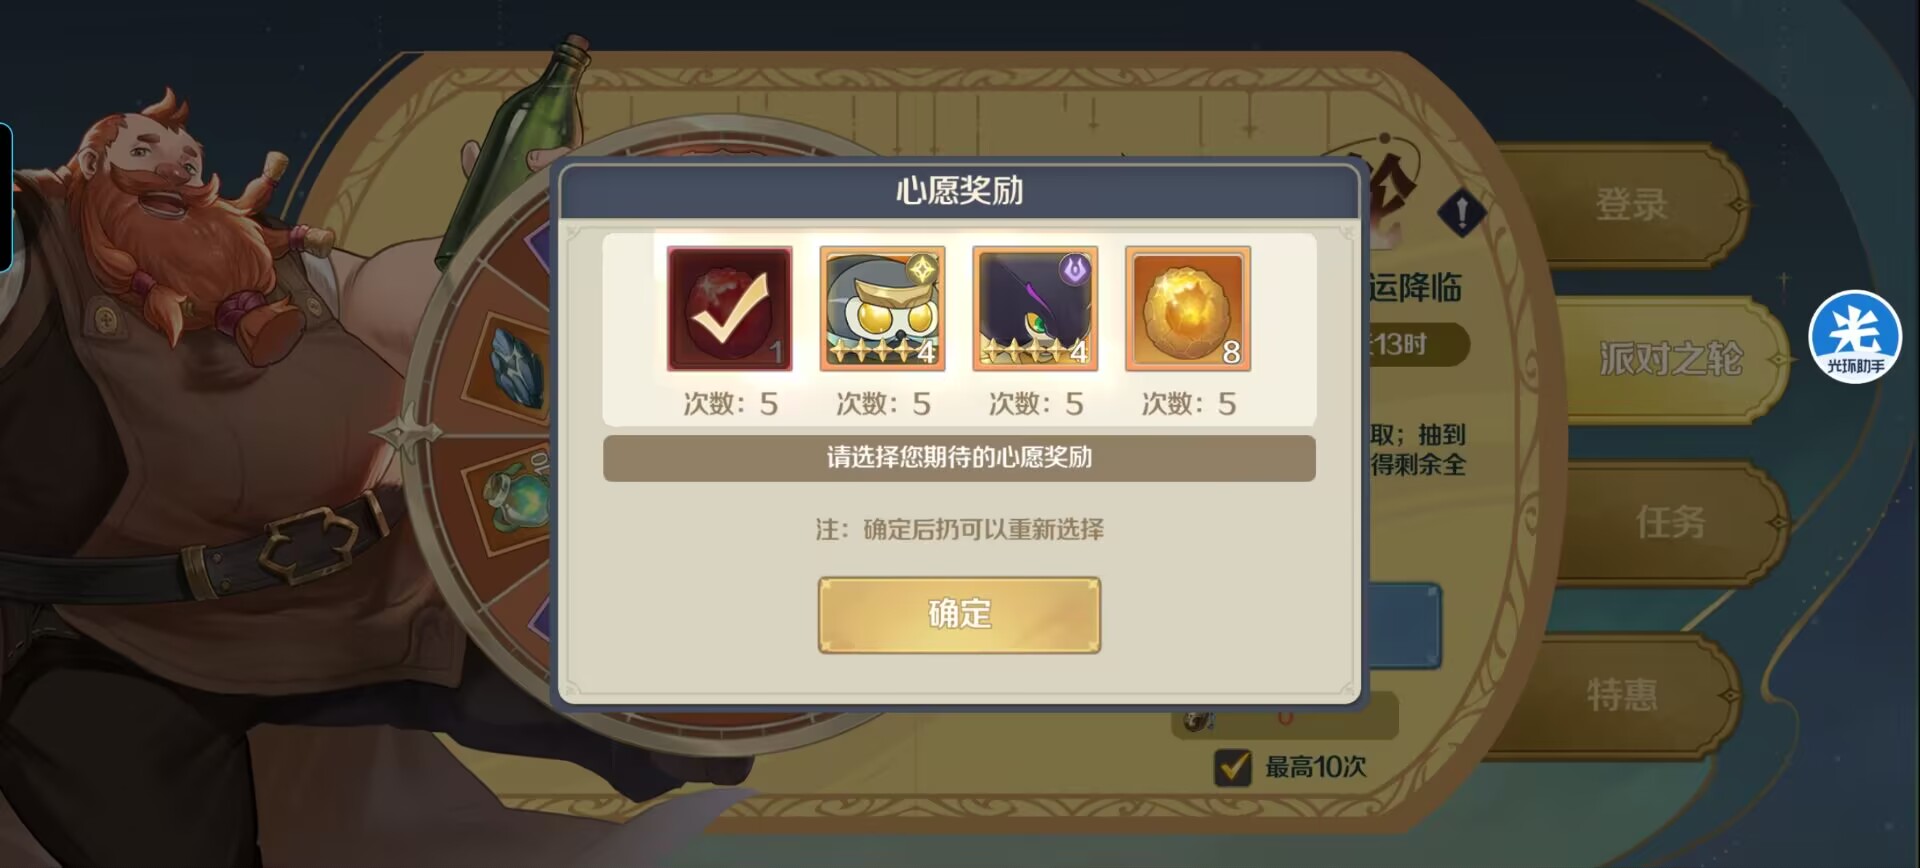
Task: Click the green bottle held by dwarf
Action: pyautogui.click(x=512, y=150)
